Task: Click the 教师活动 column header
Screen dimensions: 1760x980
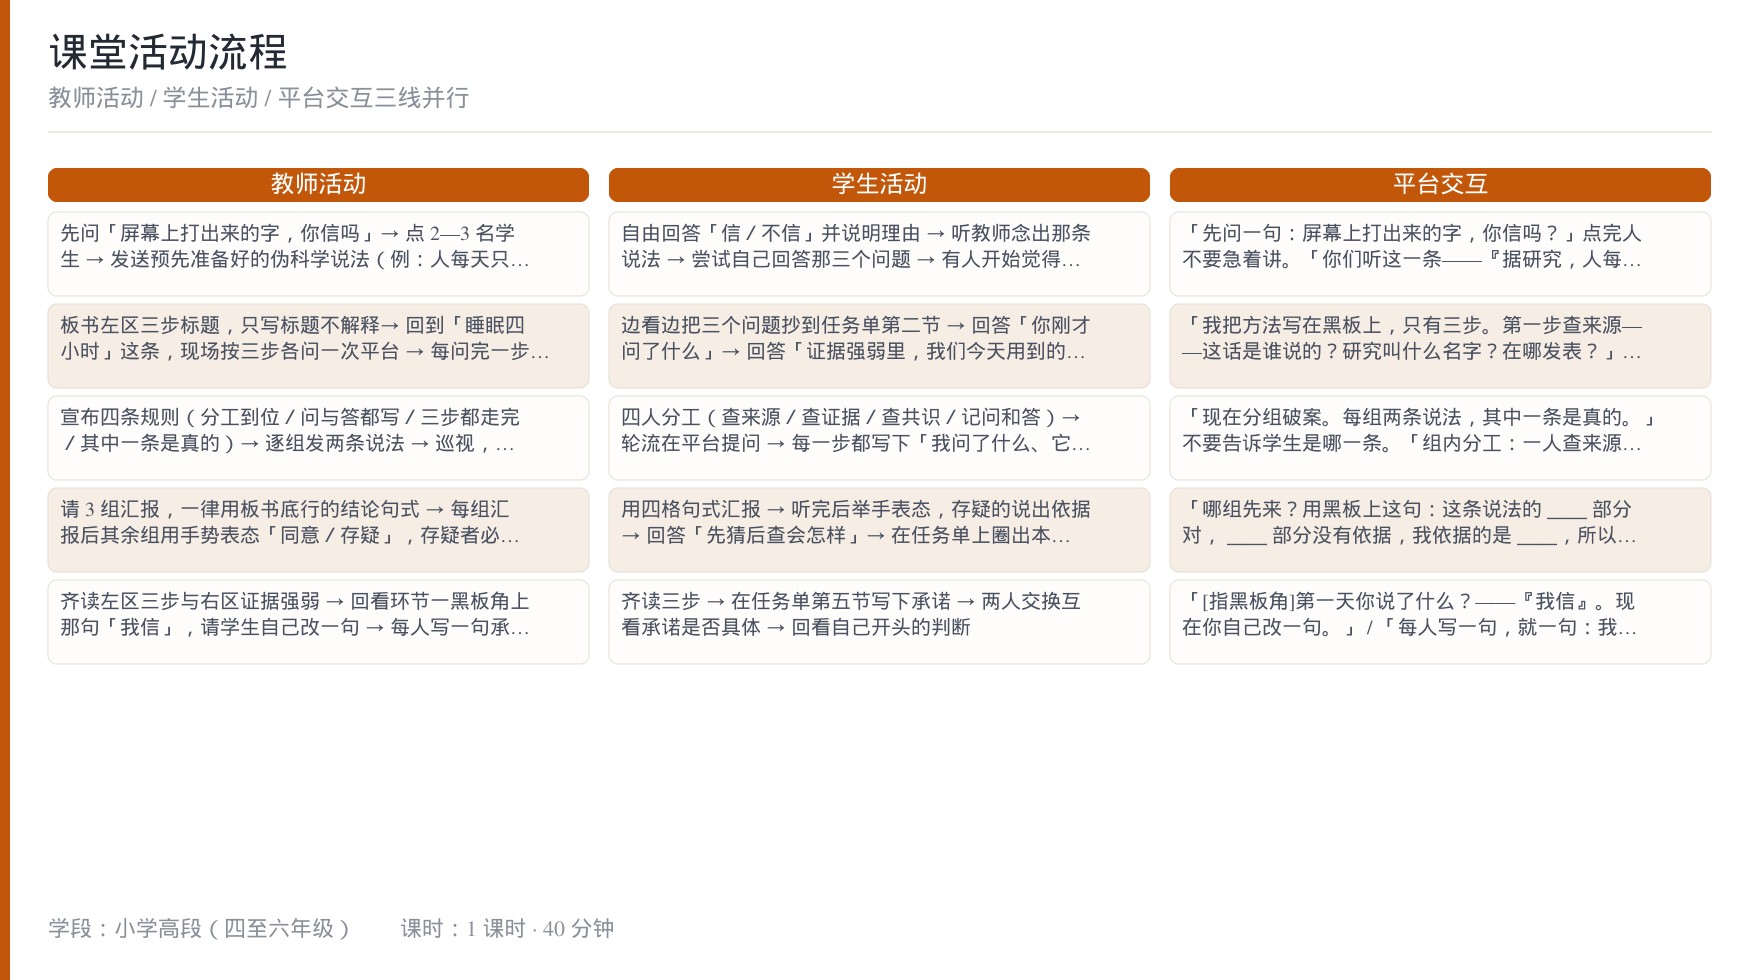Action: [x=318, y=185]
